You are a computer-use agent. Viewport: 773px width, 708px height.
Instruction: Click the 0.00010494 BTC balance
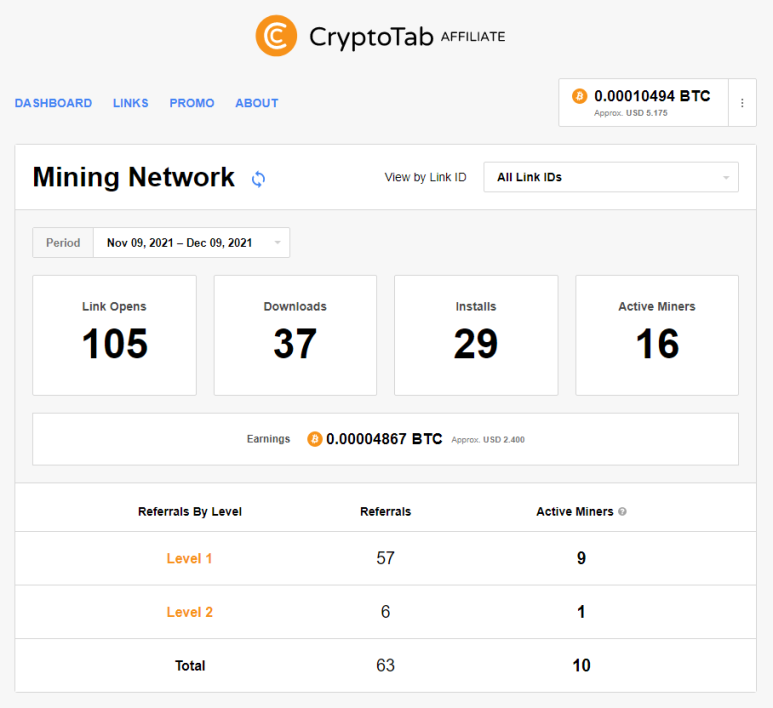pos(652,96)
